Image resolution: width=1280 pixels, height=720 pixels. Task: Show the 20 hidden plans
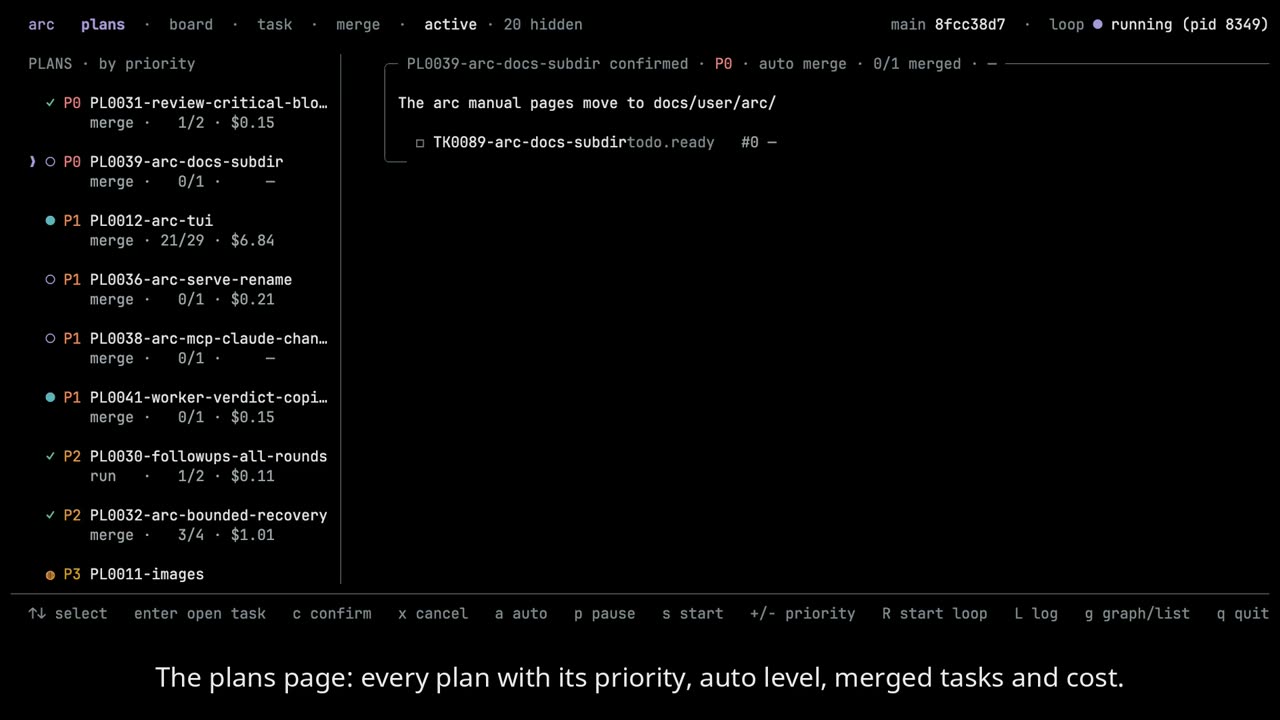click(x=543, y=24)
